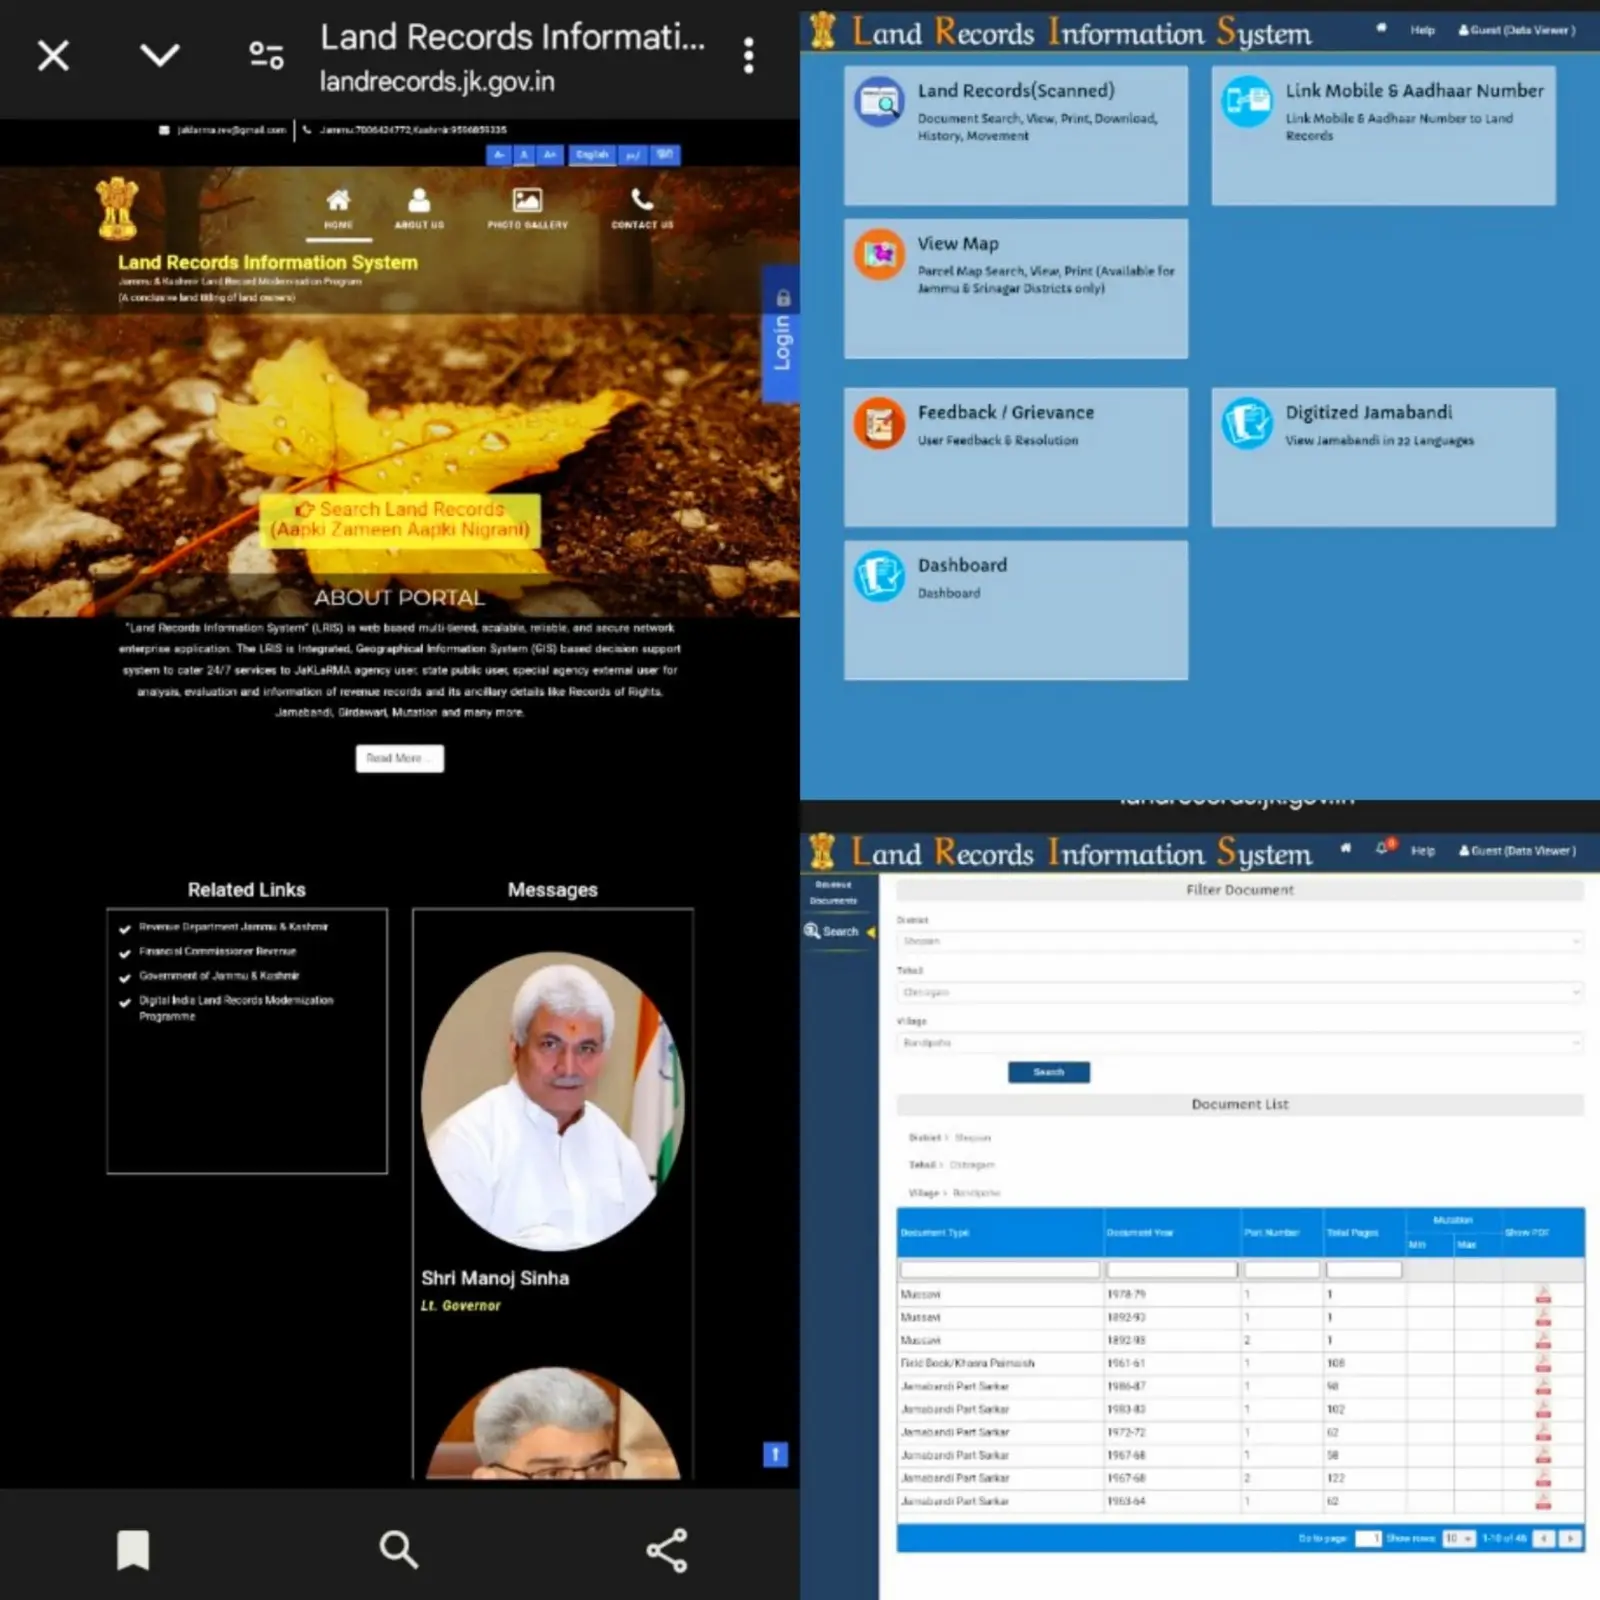1600x1600 pixels.
Task: Click the Document Type column filter box
Action: 1000,1269
